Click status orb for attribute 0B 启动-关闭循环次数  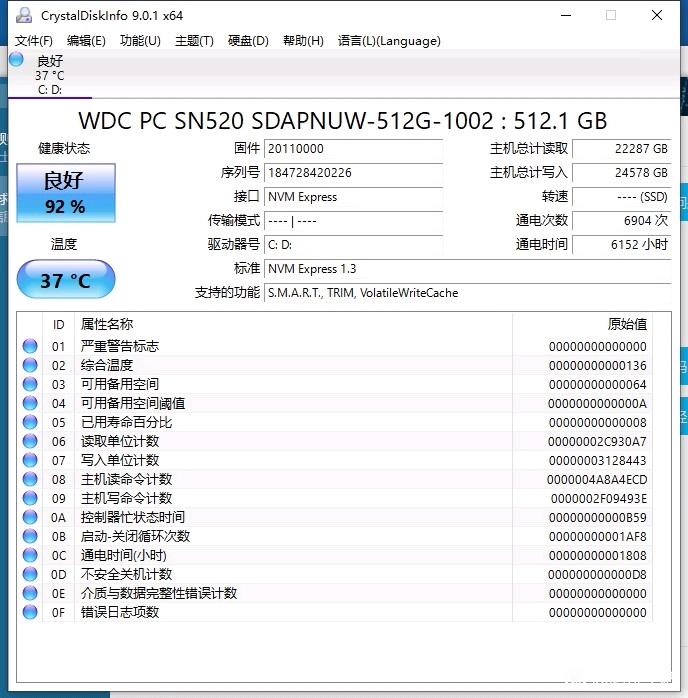30,536
